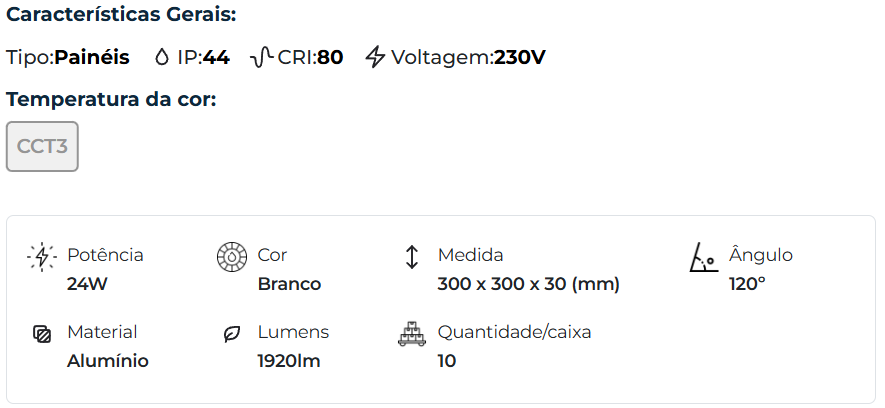Click the 1920lm lumens value
885x408 pixels.
[289, 361]
